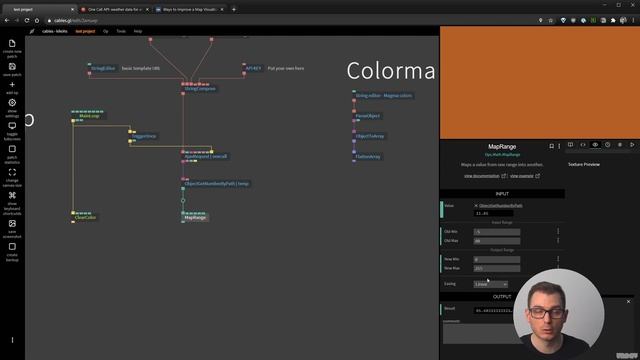Reload the browser page

[27, 20]
